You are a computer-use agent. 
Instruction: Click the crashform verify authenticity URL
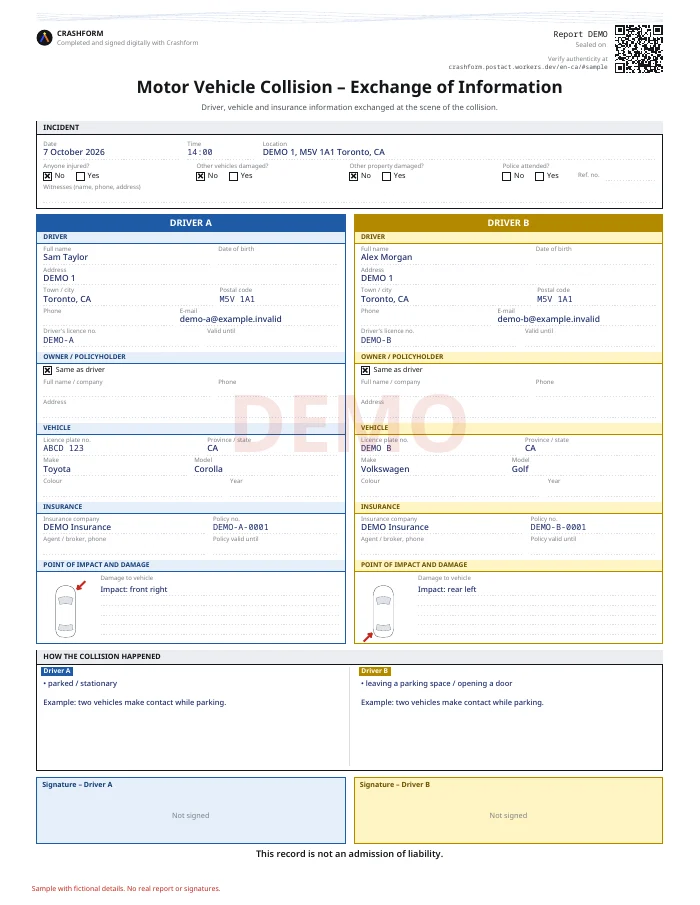click(527, 67)
